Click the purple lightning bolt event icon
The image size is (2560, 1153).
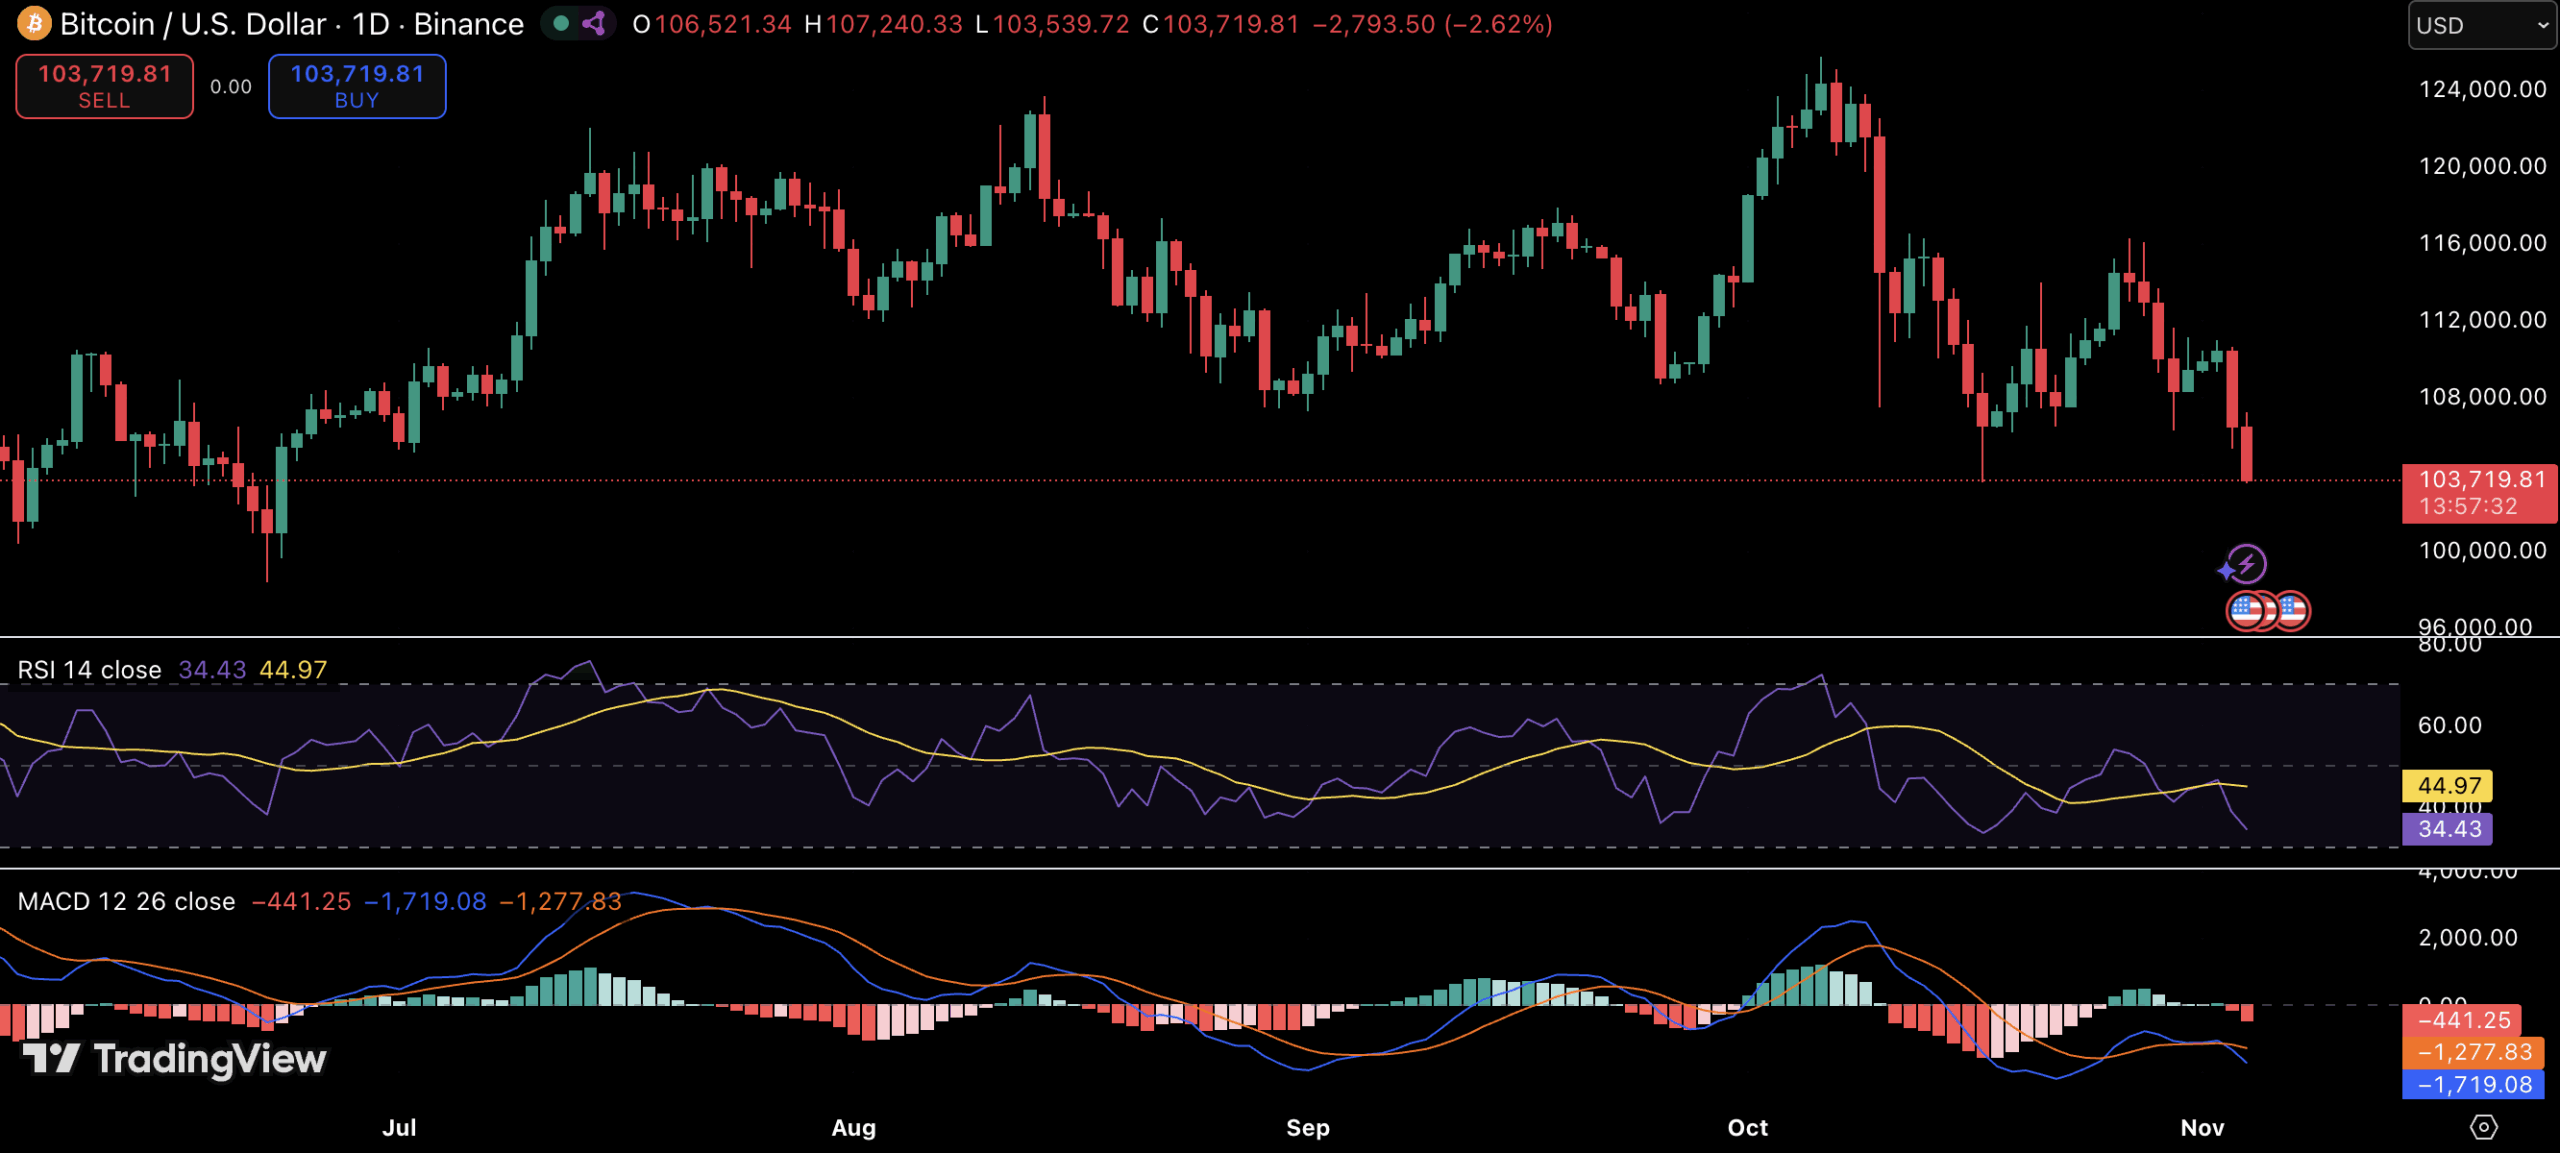(2247, 563)
